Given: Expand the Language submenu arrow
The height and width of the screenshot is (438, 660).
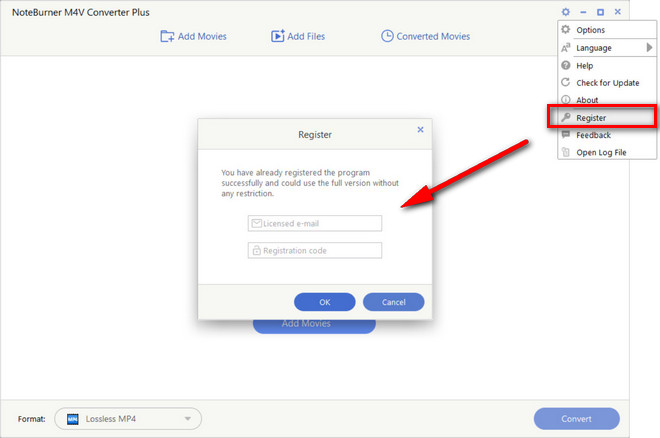Looking at the screenshot, I should [x=649, y=48].
